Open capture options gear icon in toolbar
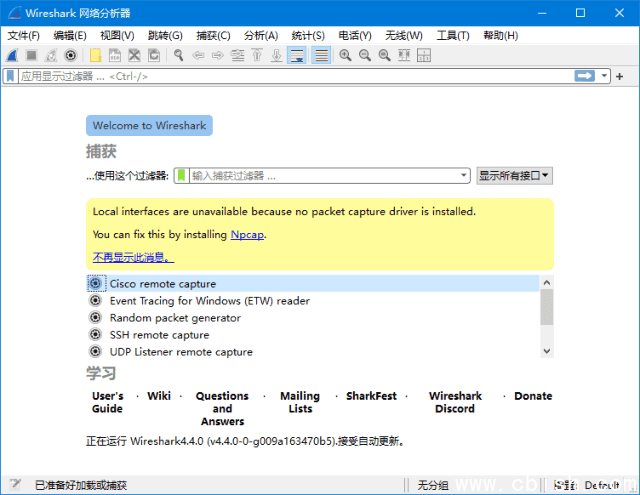Image resolution: width=640 pixels, height=495 pixels. point(71,55)
